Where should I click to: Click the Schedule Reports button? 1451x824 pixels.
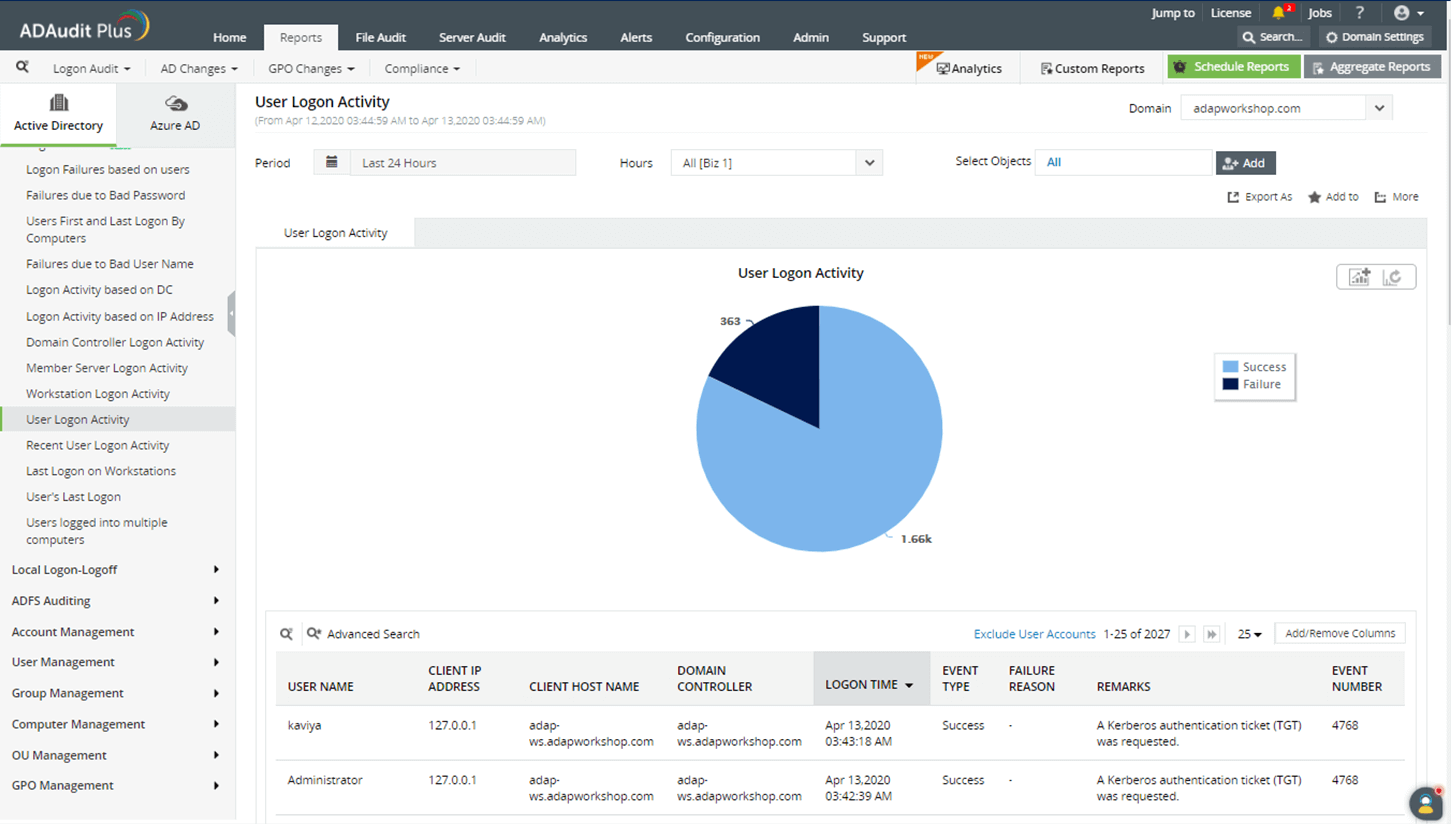pyautogui.click(x=1233, y=67)
